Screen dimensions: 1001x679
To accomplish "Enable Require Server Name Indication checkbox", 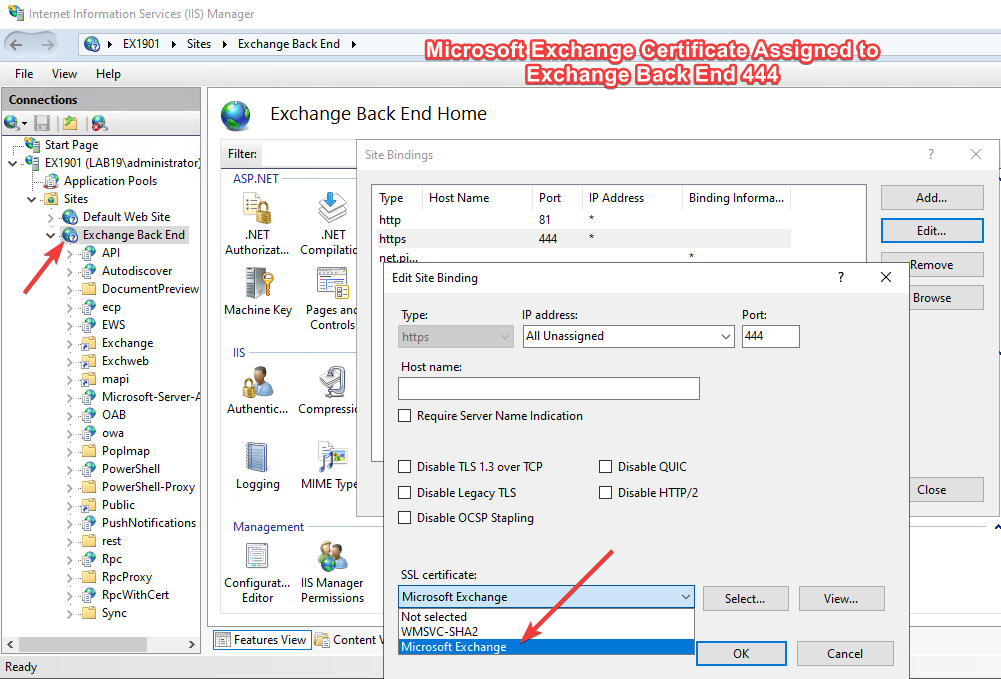I will click(x=404, y=416).
